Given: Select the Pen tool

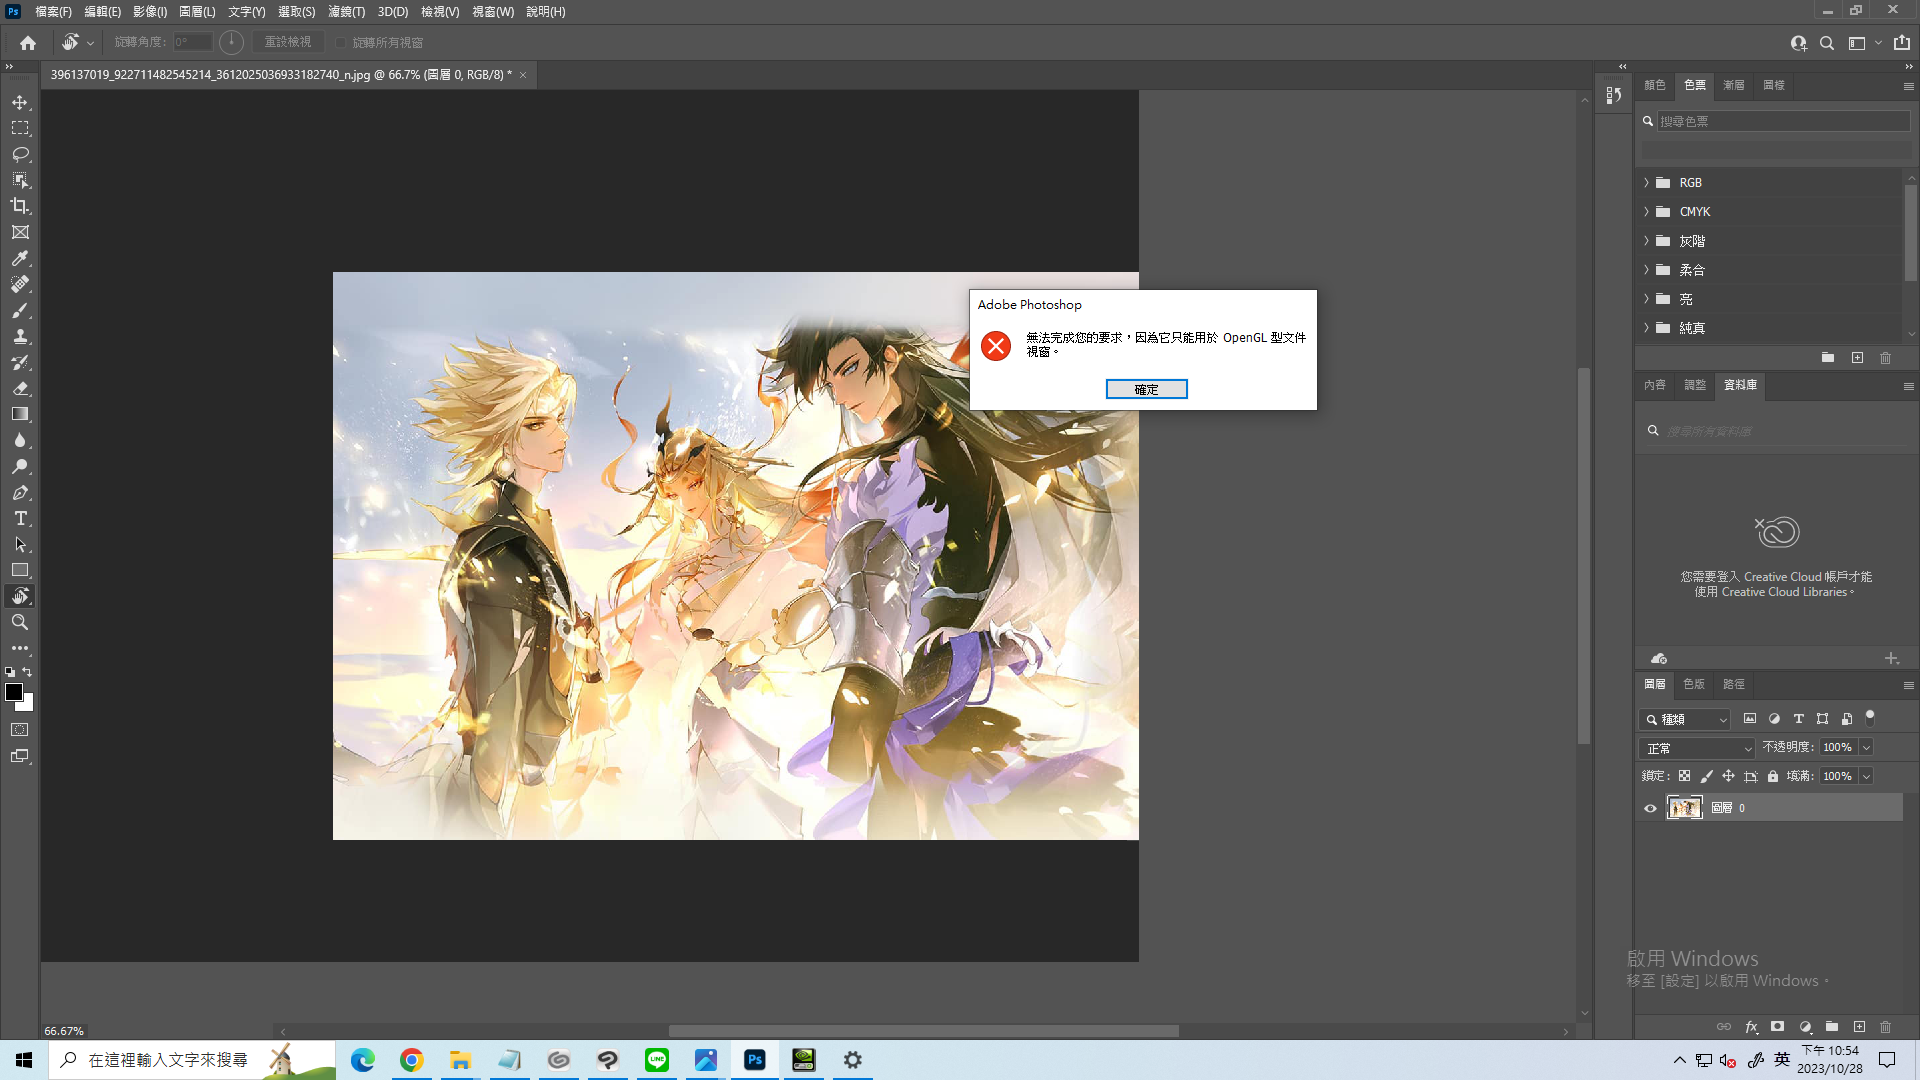Looking at the screenshot, I should (x=20, y=492).
